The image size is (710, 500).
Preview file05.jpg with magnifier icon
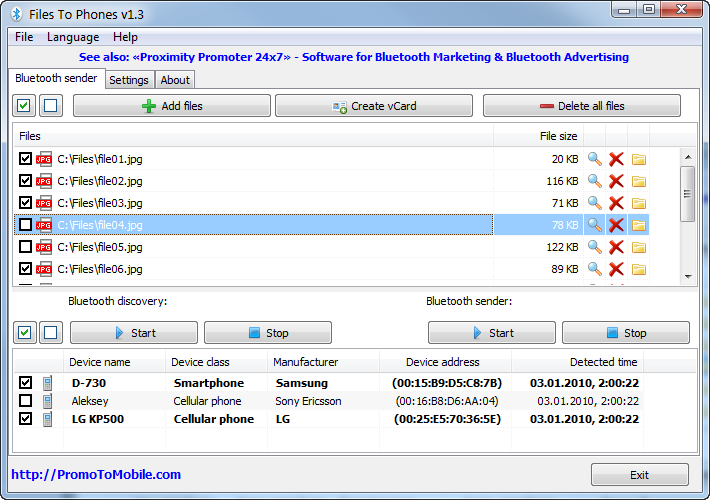595,247
